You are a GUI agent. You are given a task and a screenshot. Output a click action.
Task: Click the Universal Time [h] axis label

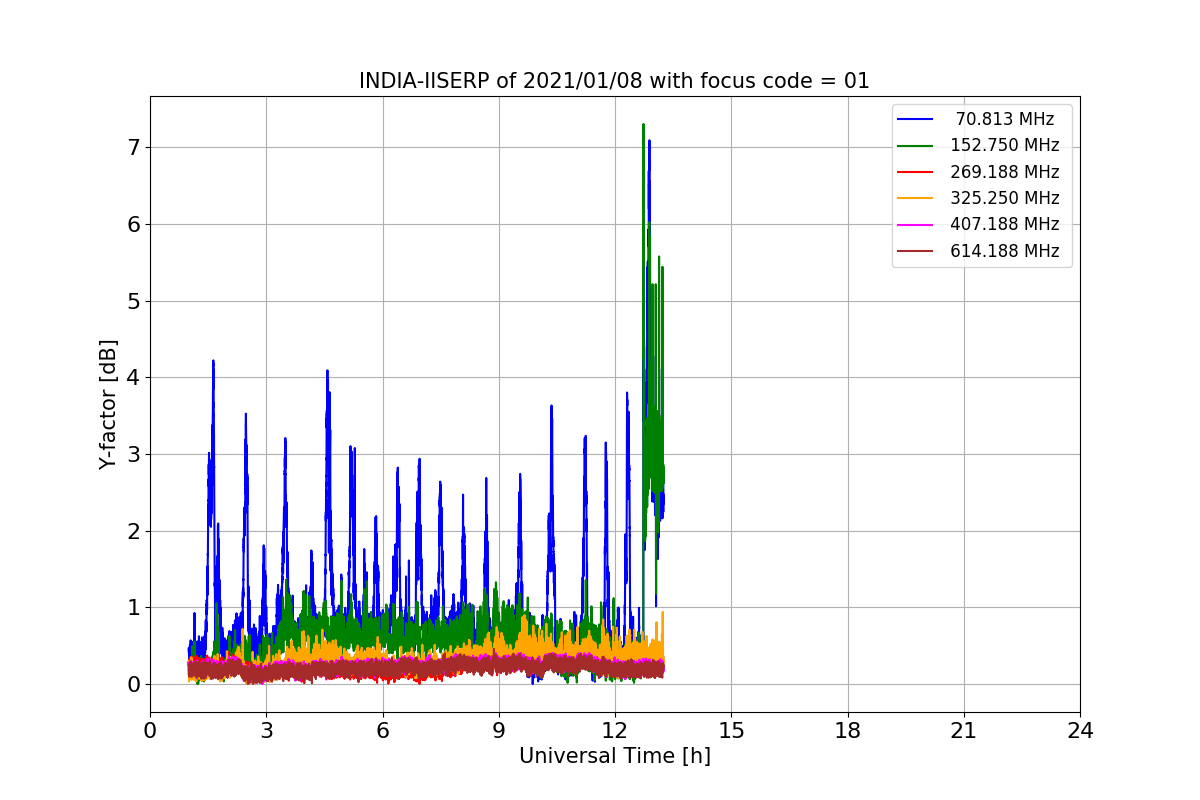click(x=614, y=757)
